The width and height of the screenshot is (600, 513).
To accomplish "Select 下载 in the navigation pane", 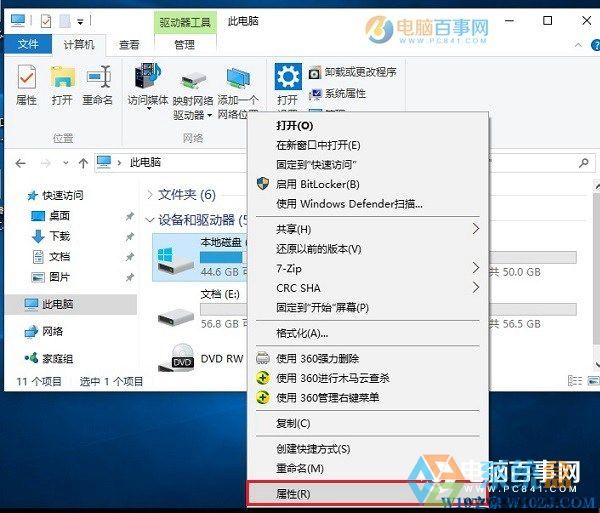I will pos(50,236).
